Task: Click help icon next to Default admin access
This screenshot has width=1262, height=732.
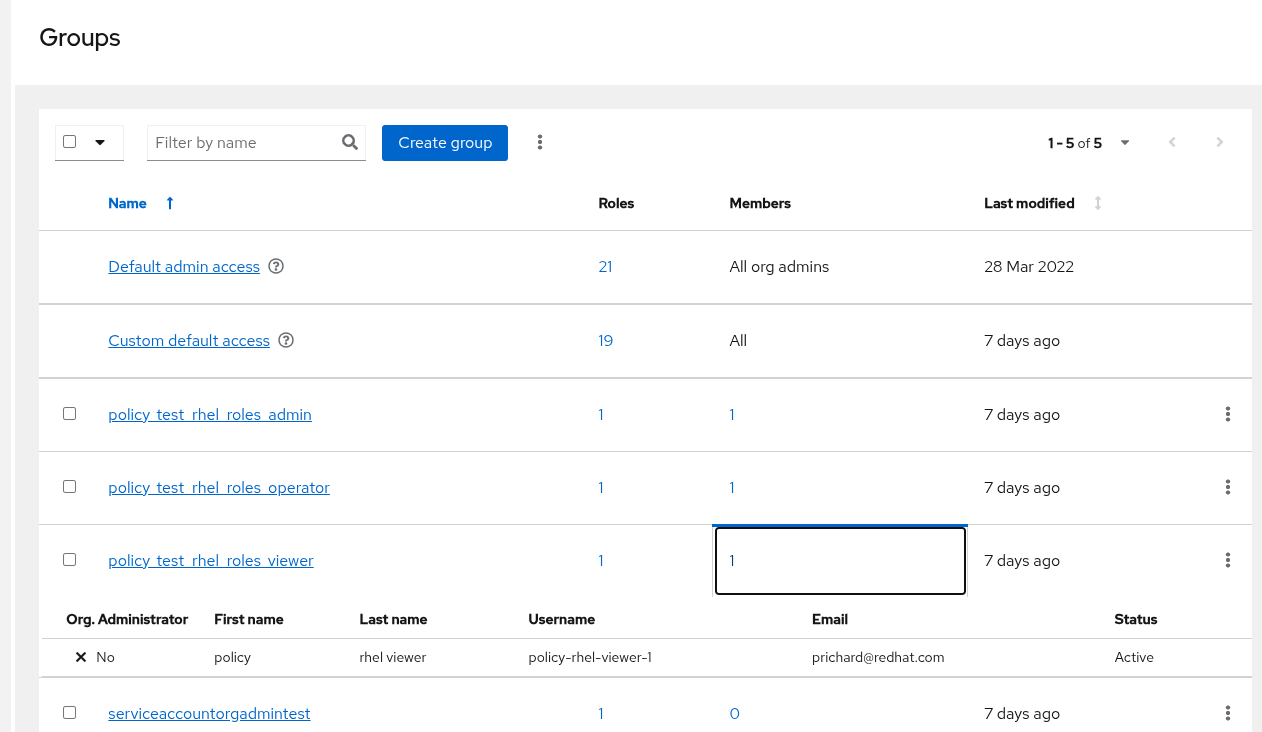Action: (x=277, y=267)
